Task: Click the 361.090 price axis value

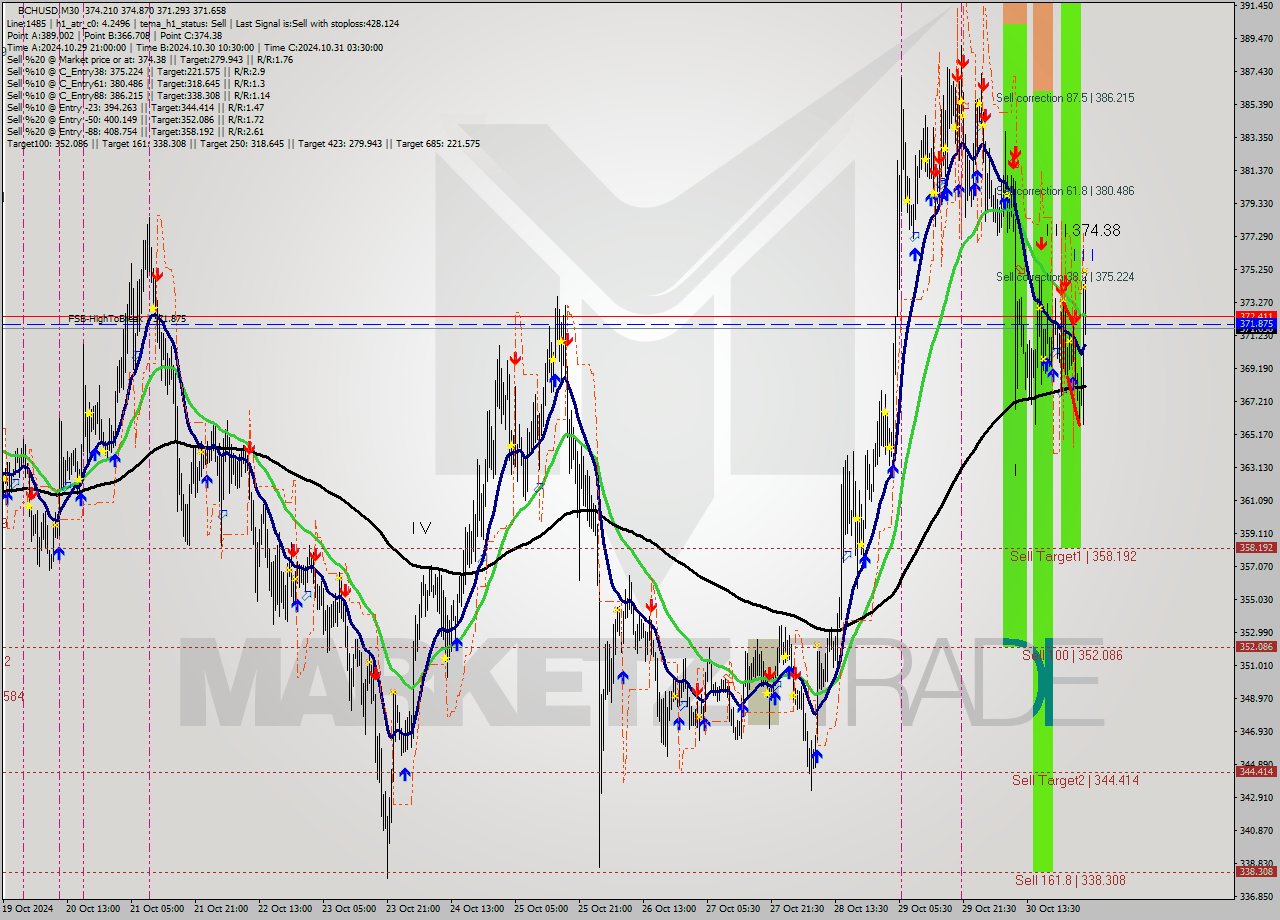Action: [x=1256, y=501]
